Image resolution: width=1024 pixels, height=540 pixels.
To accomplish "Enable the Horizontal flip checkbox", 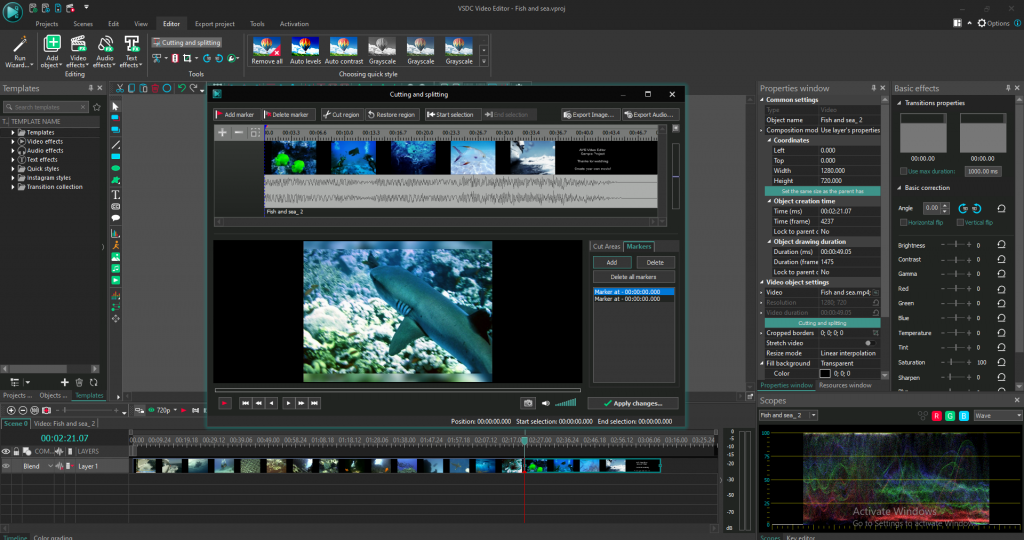I will point(903,222).
